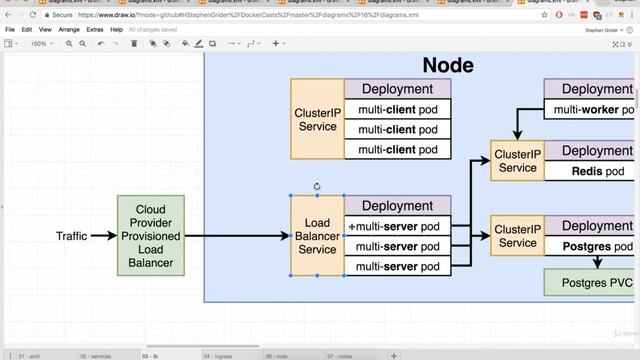The width and height of the screenshot is (640, 360).
Task: Select the multi-worker pod cell
Action: coord(590,109)
